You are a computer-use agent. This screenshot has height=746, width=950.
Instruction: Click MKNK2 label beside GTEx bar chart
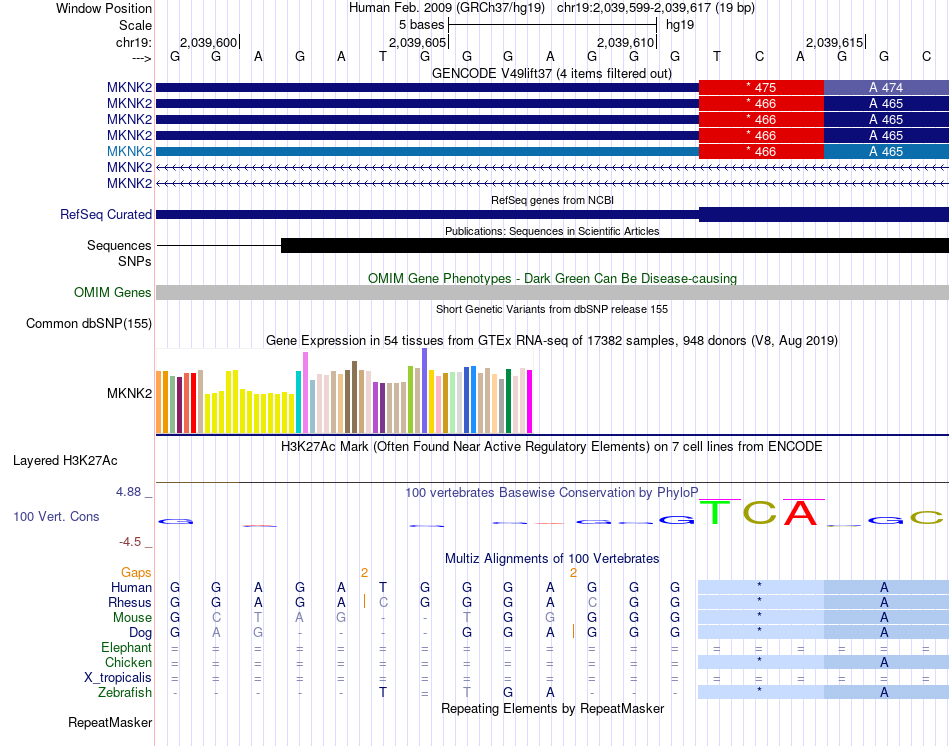click(129, 393)
